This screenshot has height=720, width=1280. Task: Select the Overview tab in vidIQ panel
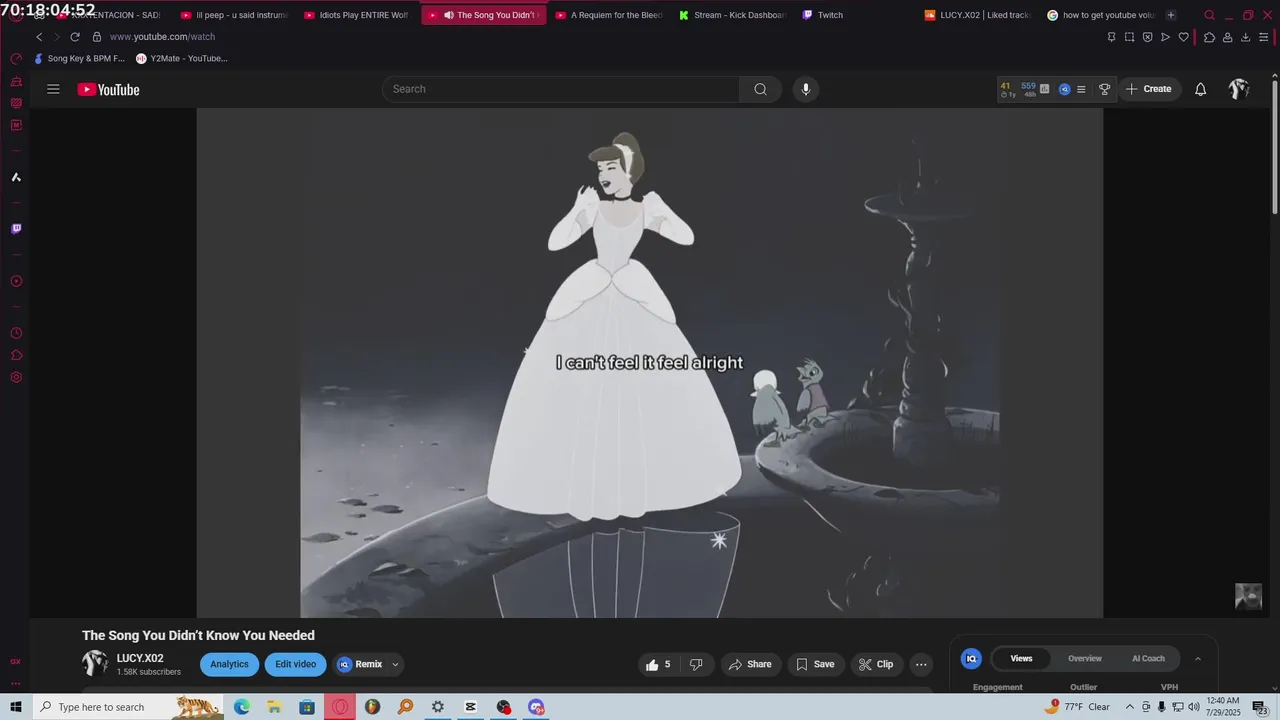click(1084, 658)
